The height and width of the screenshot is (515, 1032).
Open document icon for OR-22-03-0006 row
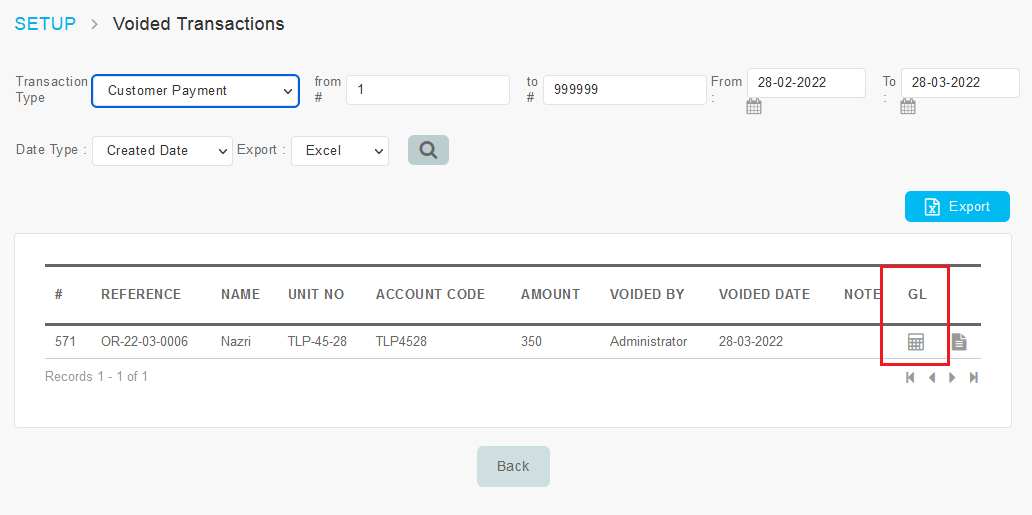[x=959, y=342]
